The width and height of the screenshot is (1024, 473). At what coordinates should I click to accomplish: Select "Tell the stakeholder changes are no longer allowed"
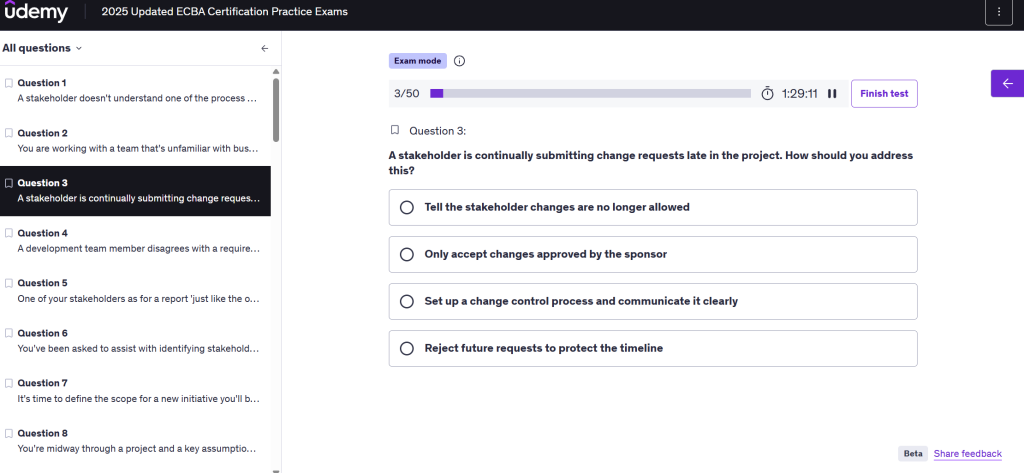point(406,207)
